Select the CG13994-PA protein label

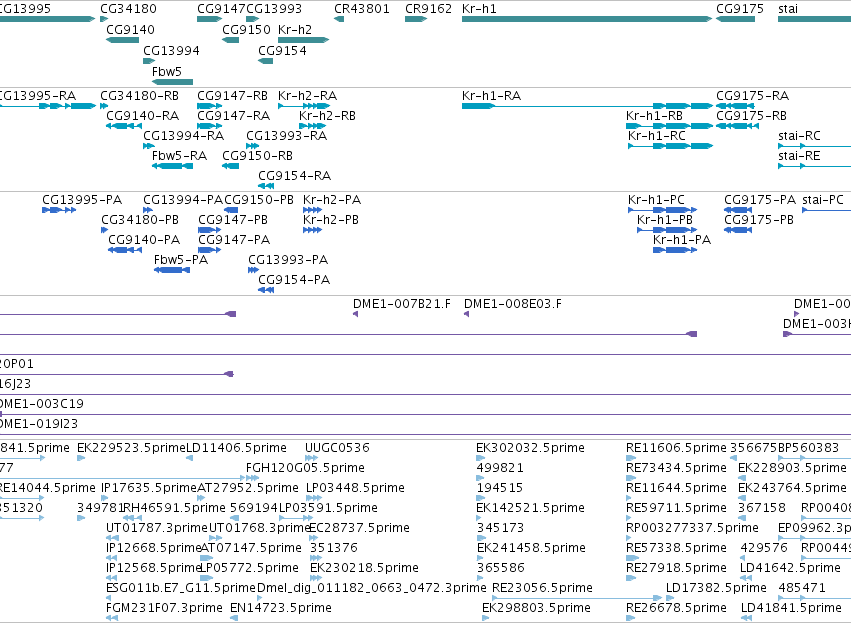tap(183, 200)
